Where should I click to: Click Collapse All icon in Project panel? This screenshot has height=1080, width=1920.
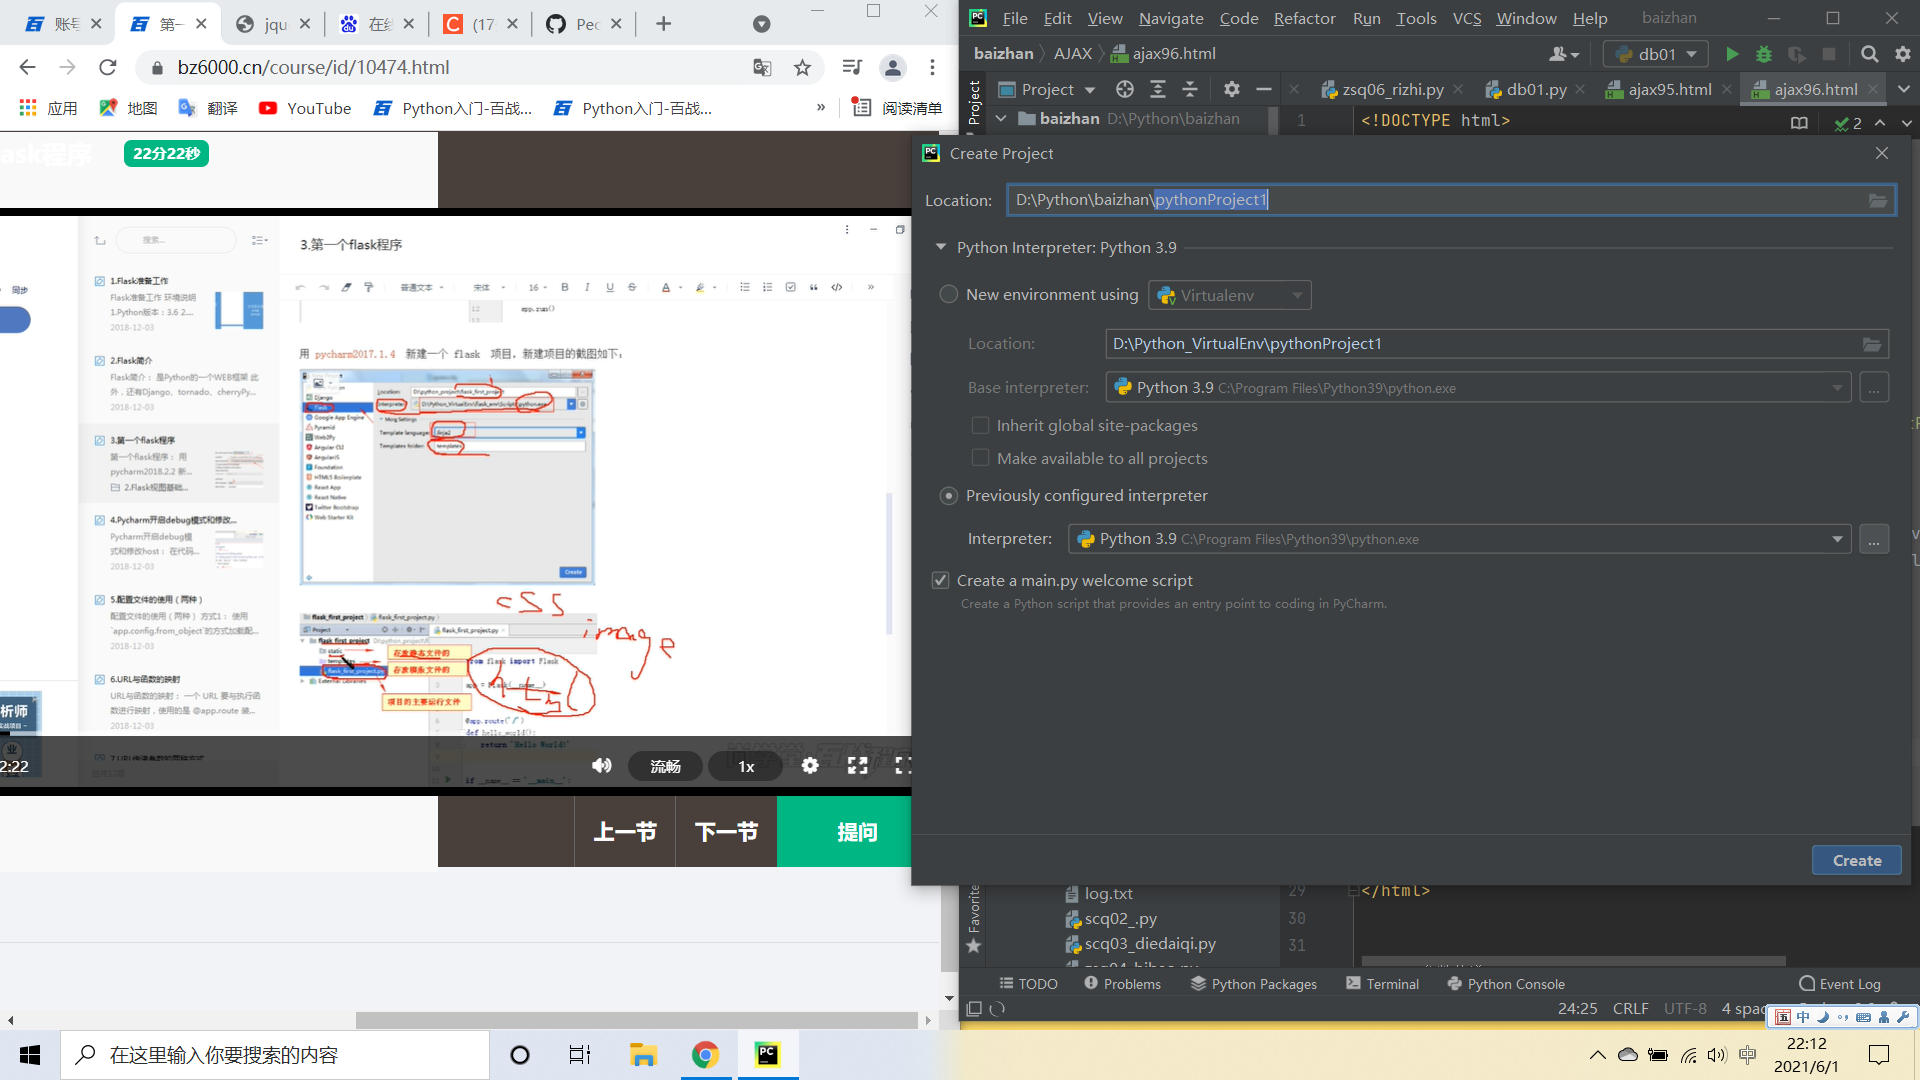pos(1190,90)
